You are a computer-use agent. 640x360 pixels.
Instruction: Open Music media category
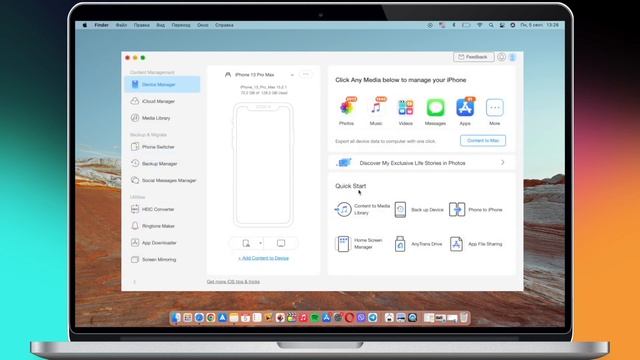point(376,111)
